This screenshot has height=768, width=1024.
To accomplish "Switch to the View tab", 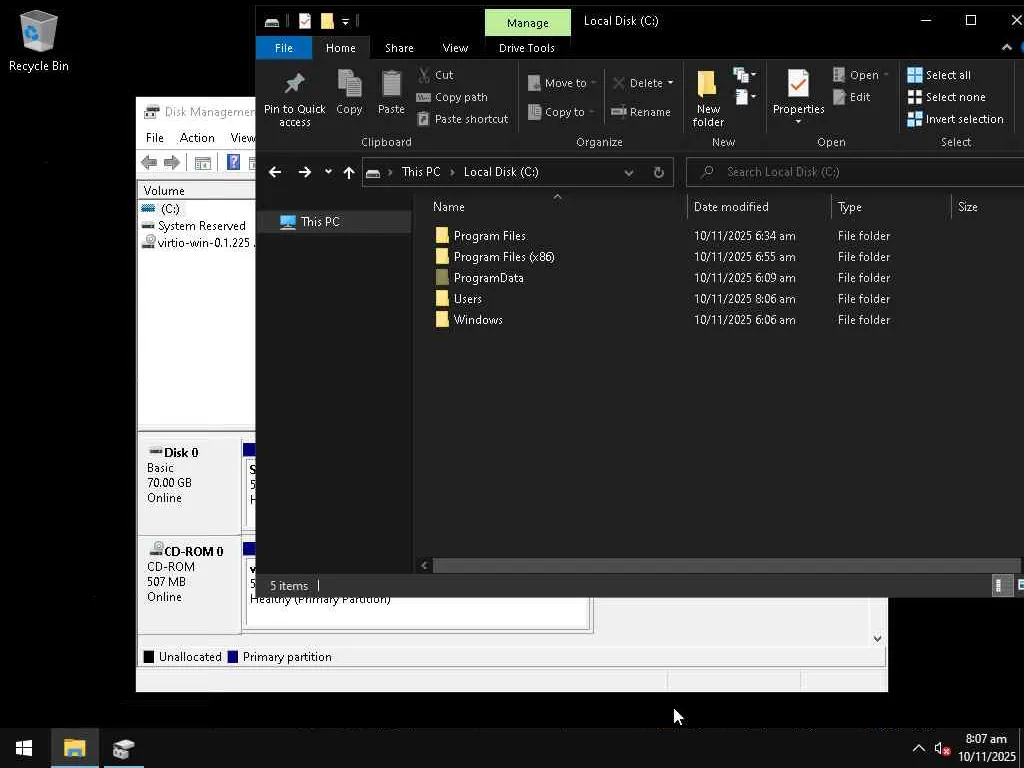I will click(x=455, y=48).
